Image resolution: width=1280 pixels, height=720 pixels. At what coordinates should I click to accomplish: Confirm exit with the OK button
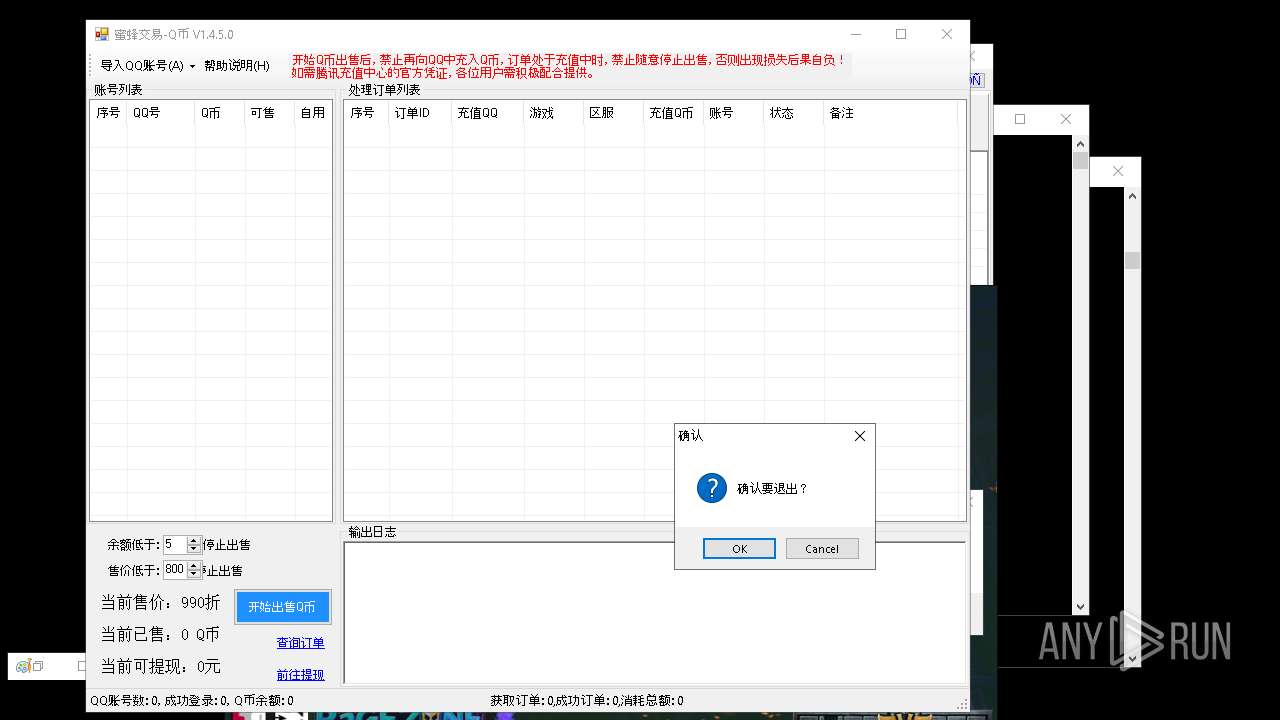pyautogui.click(x=739, y=548)
